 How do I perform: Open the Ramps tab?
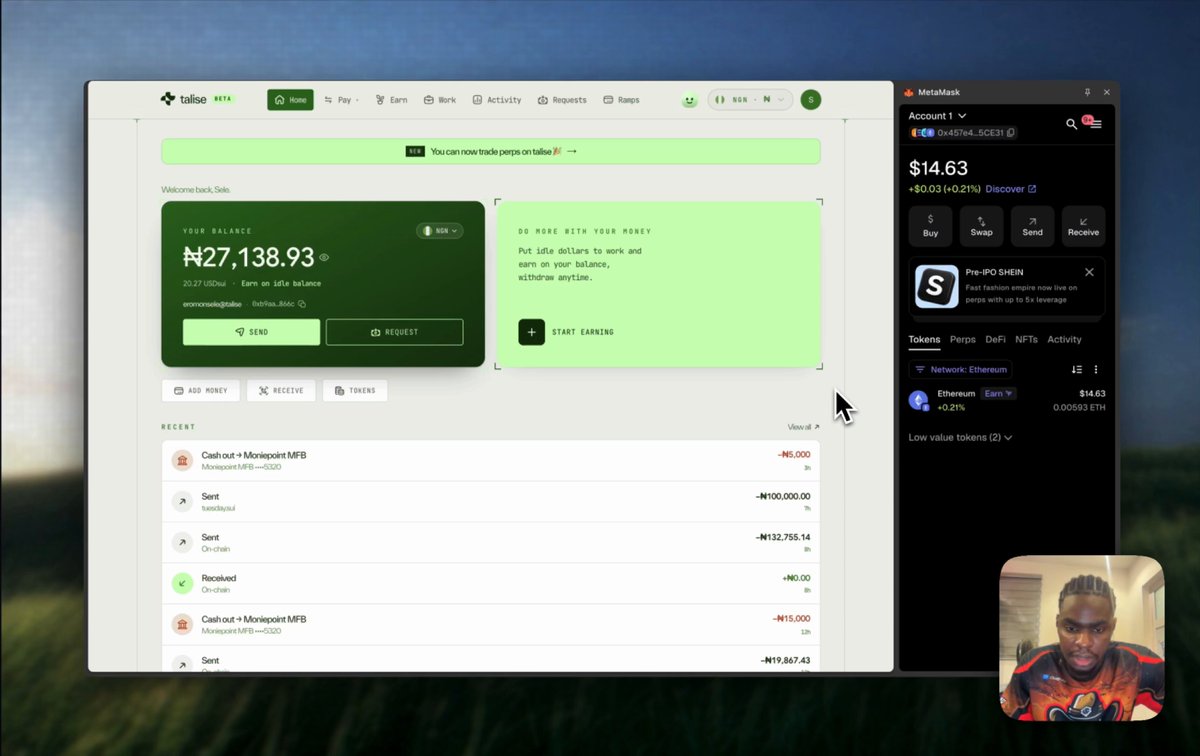621,100
